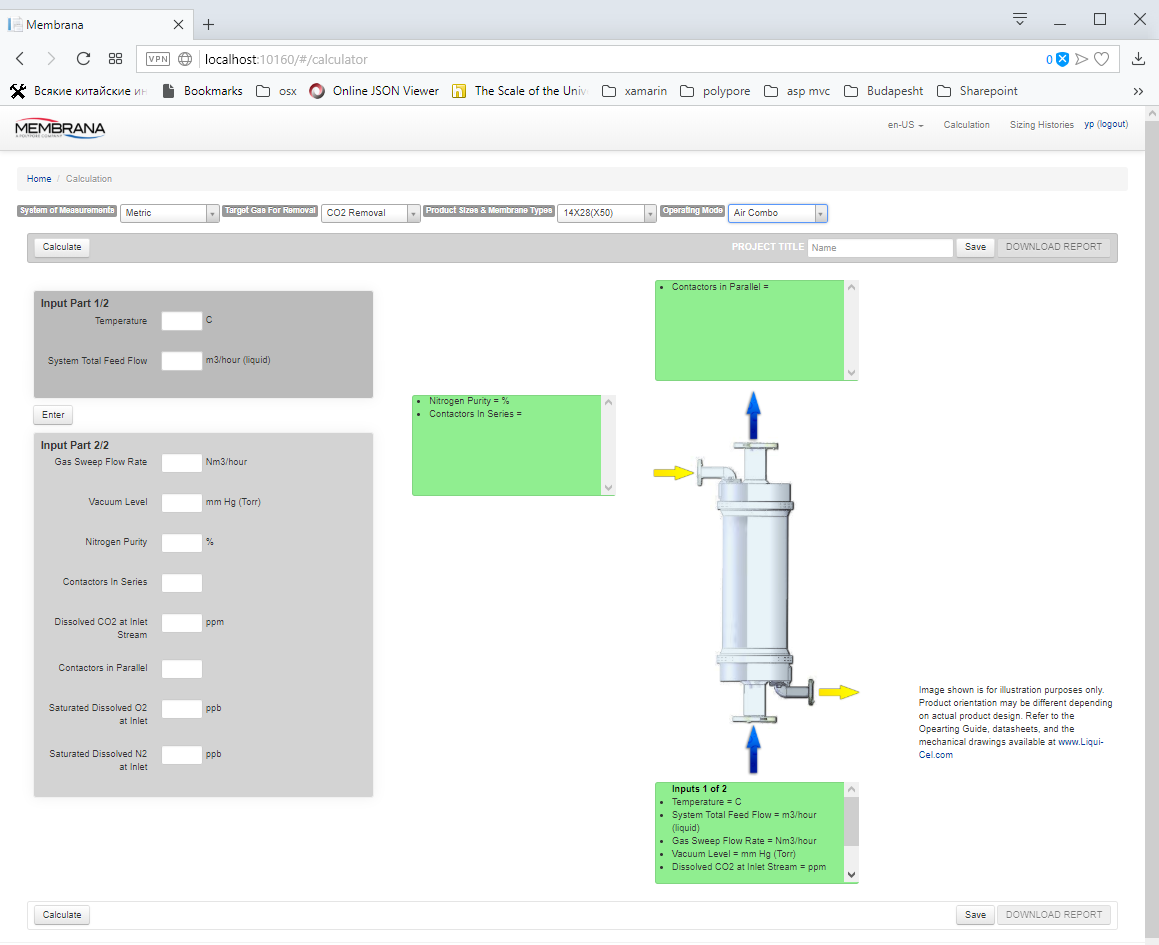Click the Membrana logo
Screen dimensions: 1159x945
pos(60,129)
